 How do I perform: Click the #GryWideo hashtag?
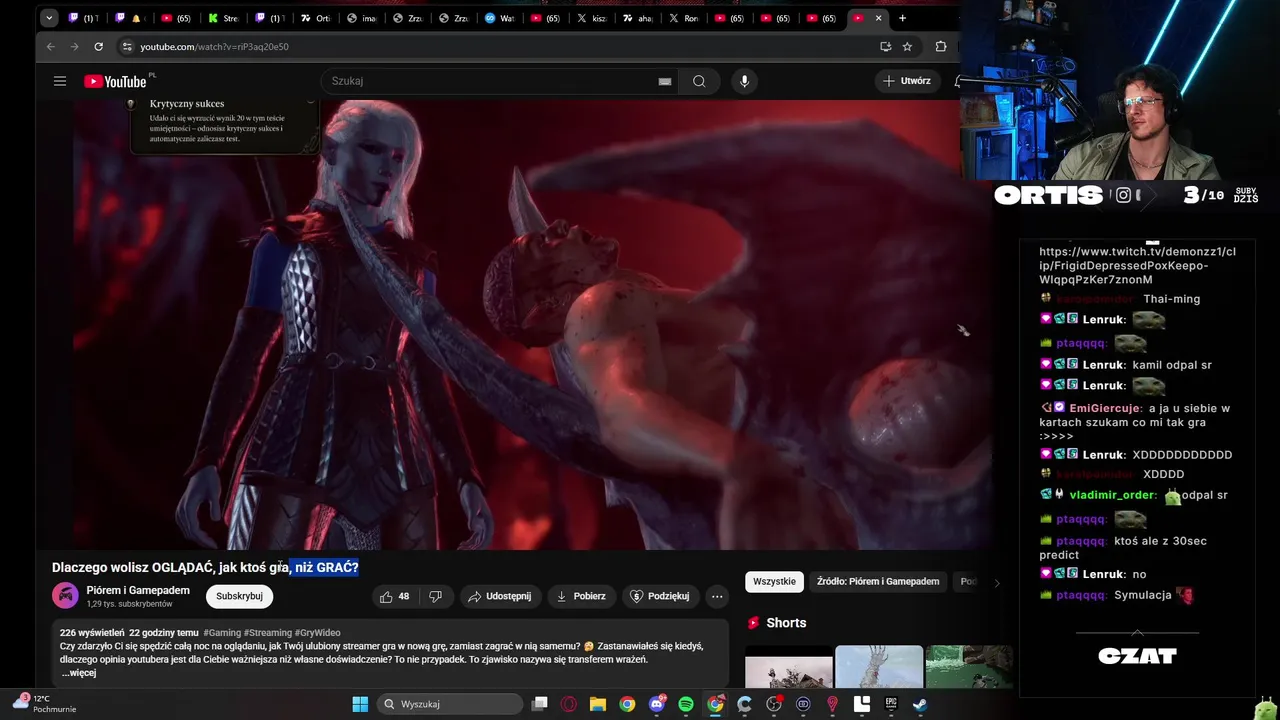click(318, 633)
